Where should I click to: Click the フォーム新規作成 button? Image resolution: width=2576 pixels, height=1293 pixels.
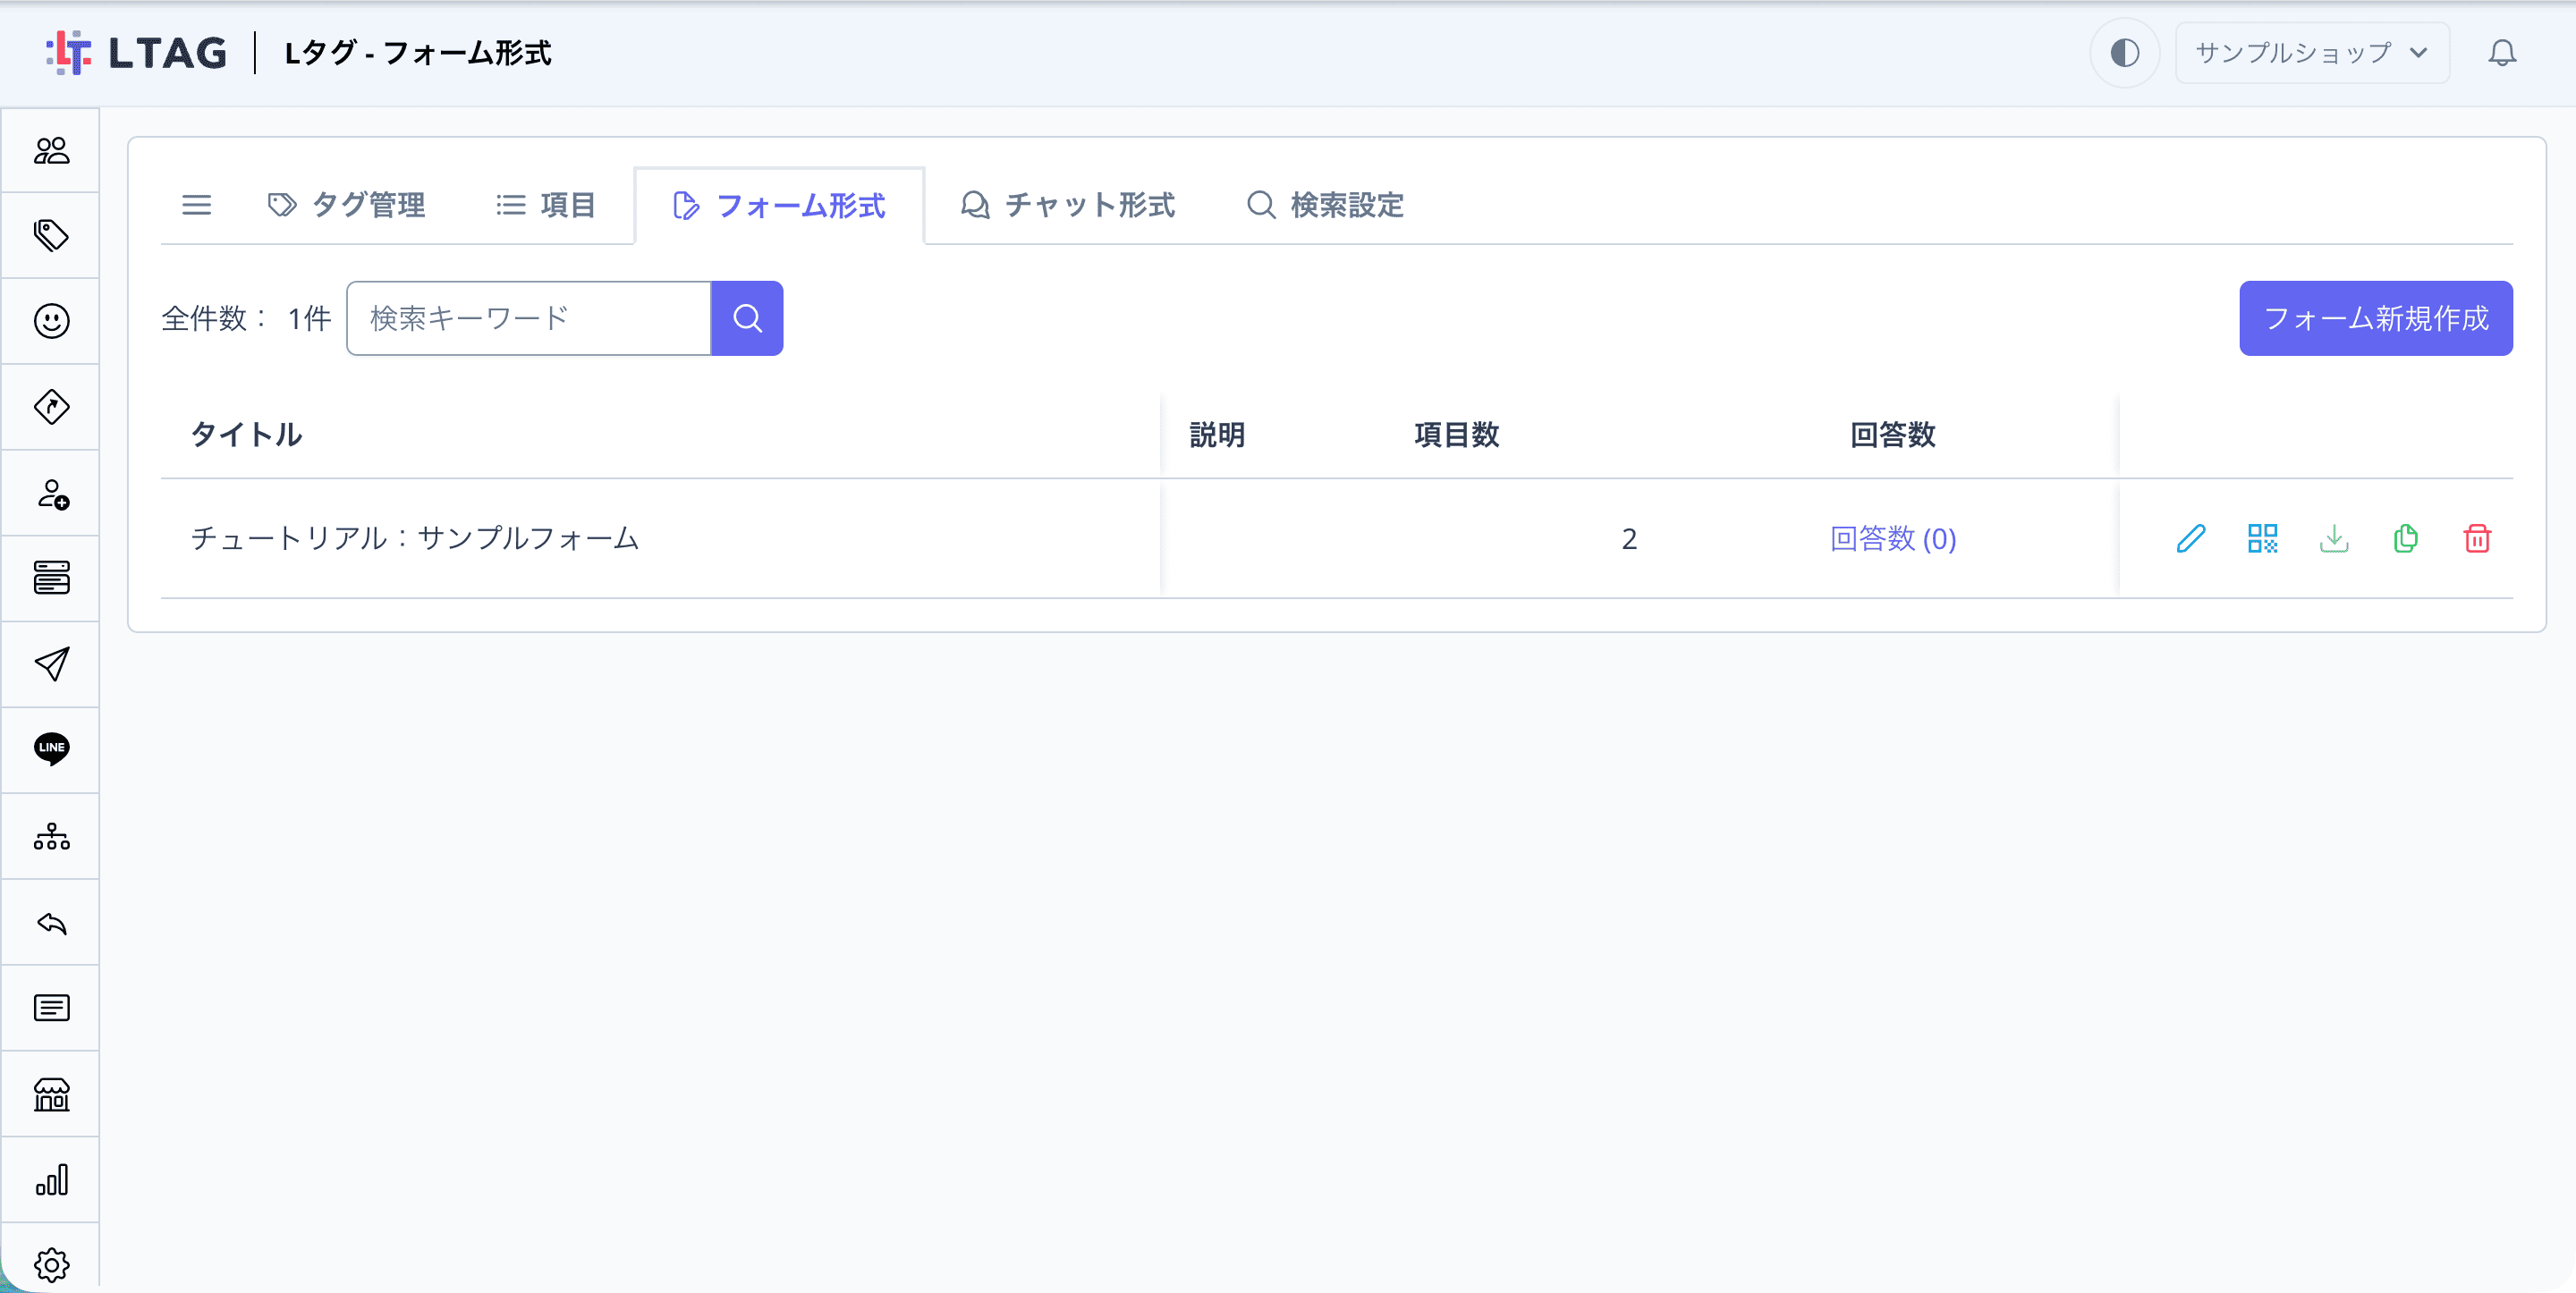[x=2375, y=318]
